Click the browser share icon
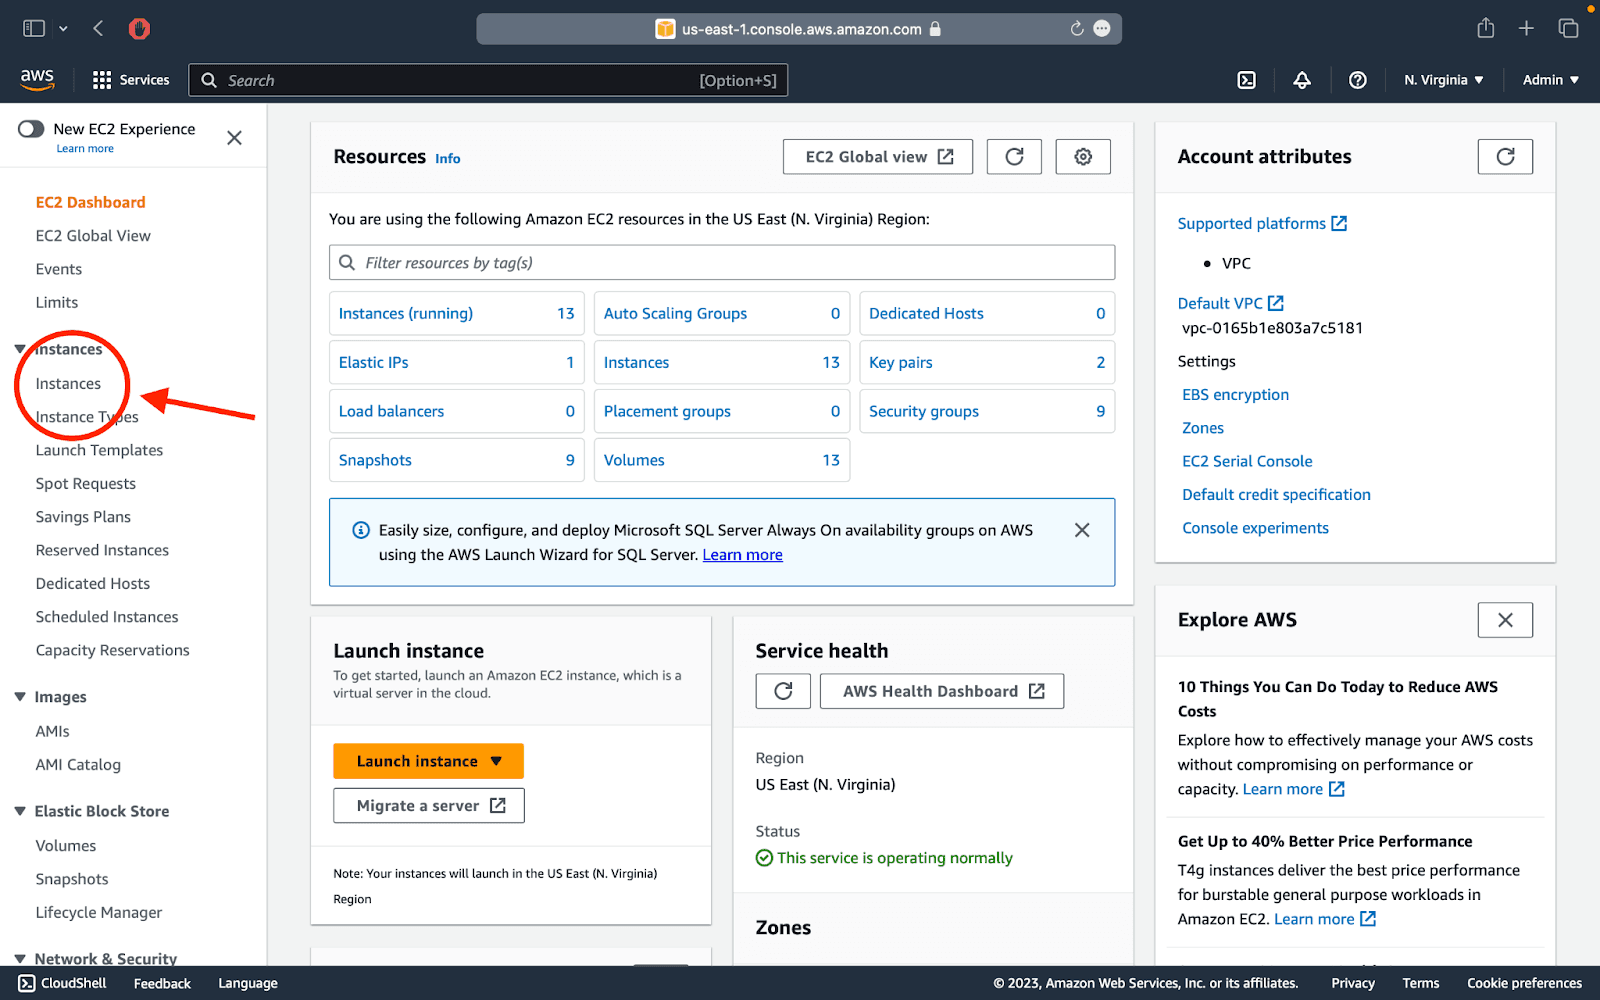This screenshot has height=1000, width=1600. [x=1486, y=29]
